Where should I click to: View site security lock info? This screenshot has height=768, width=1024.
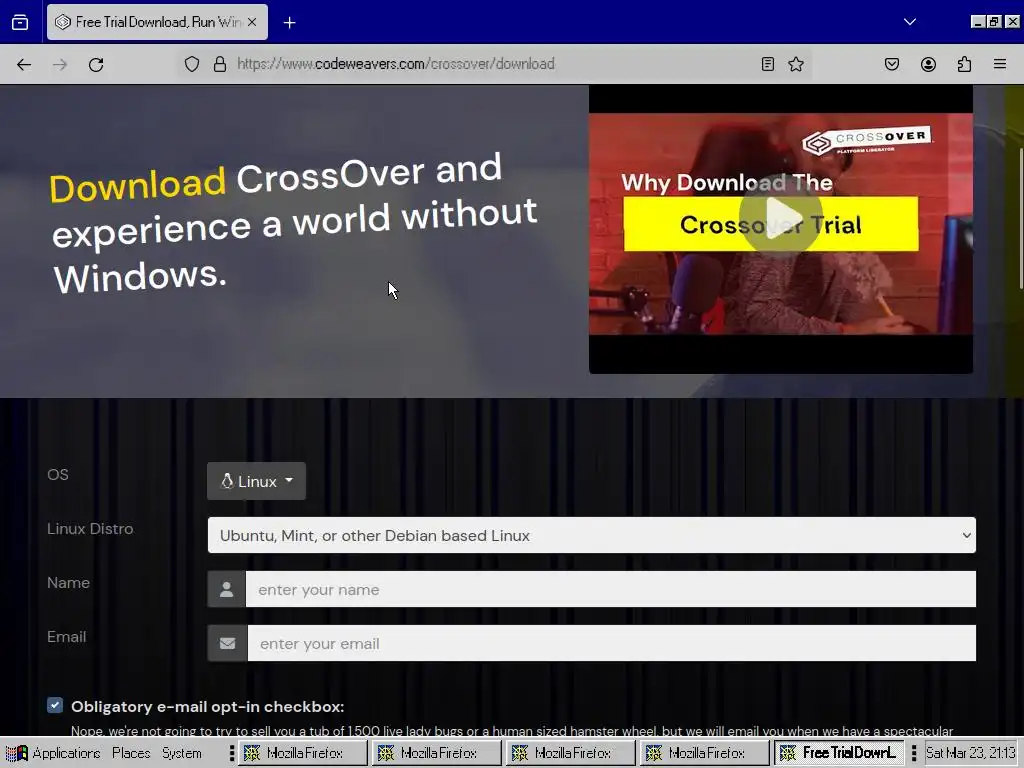click(220, 64)
